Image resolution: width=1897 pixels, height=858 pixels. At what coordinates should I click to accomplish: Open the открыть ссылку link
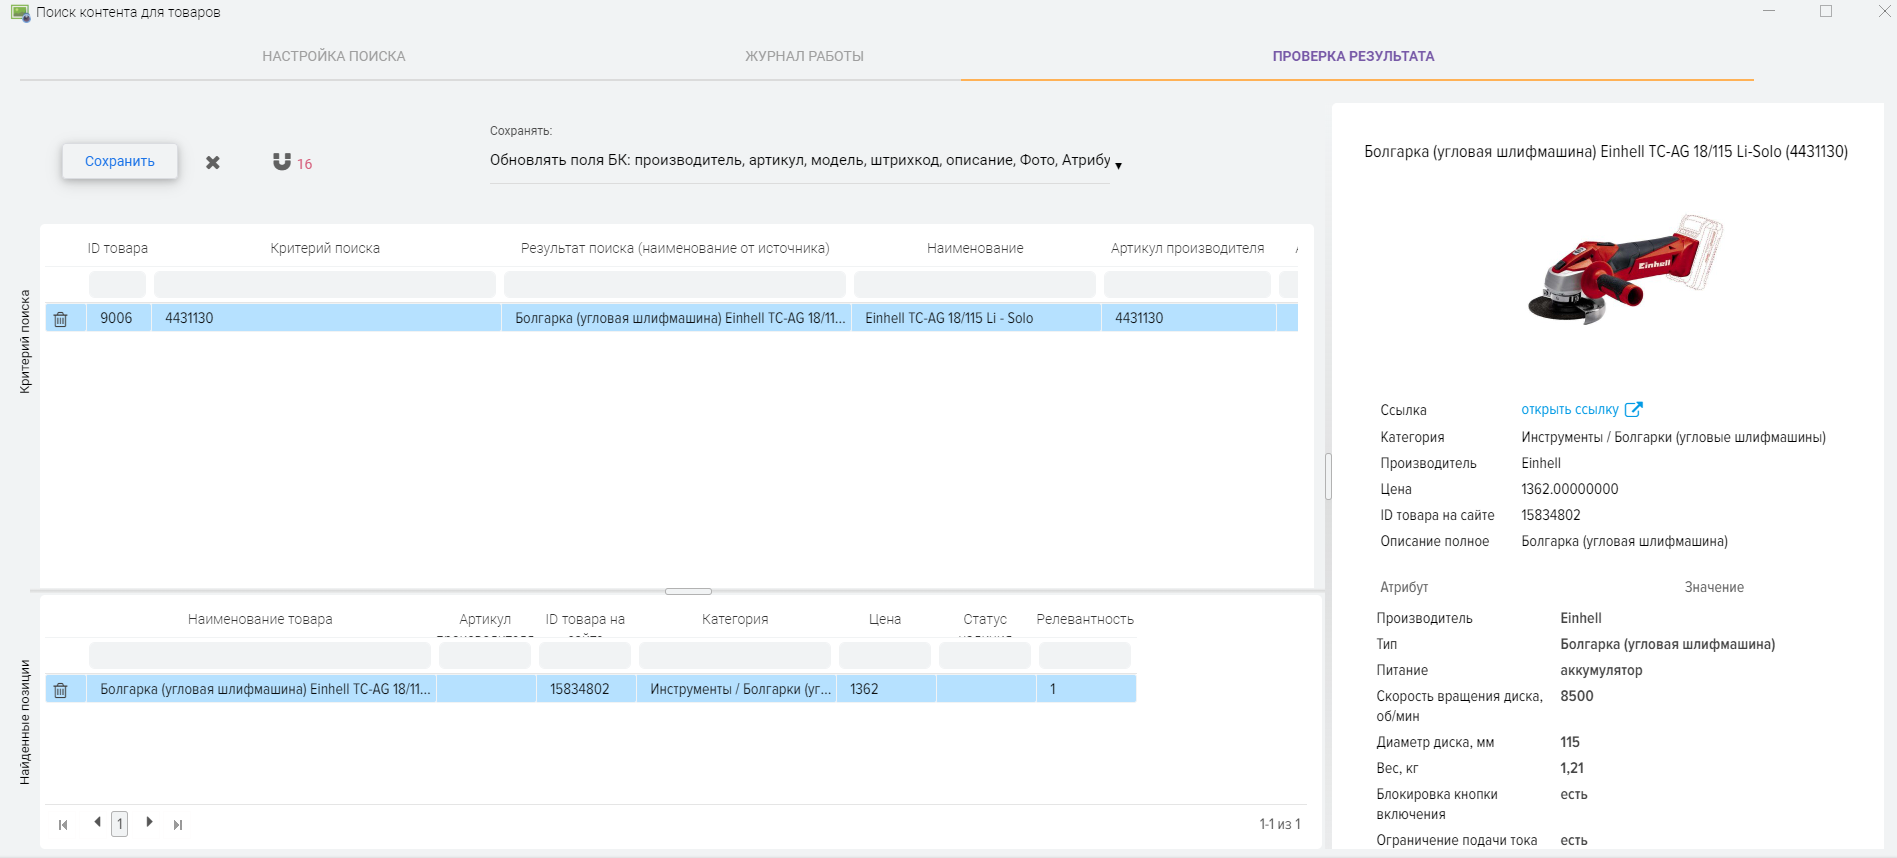point(1570,410)
